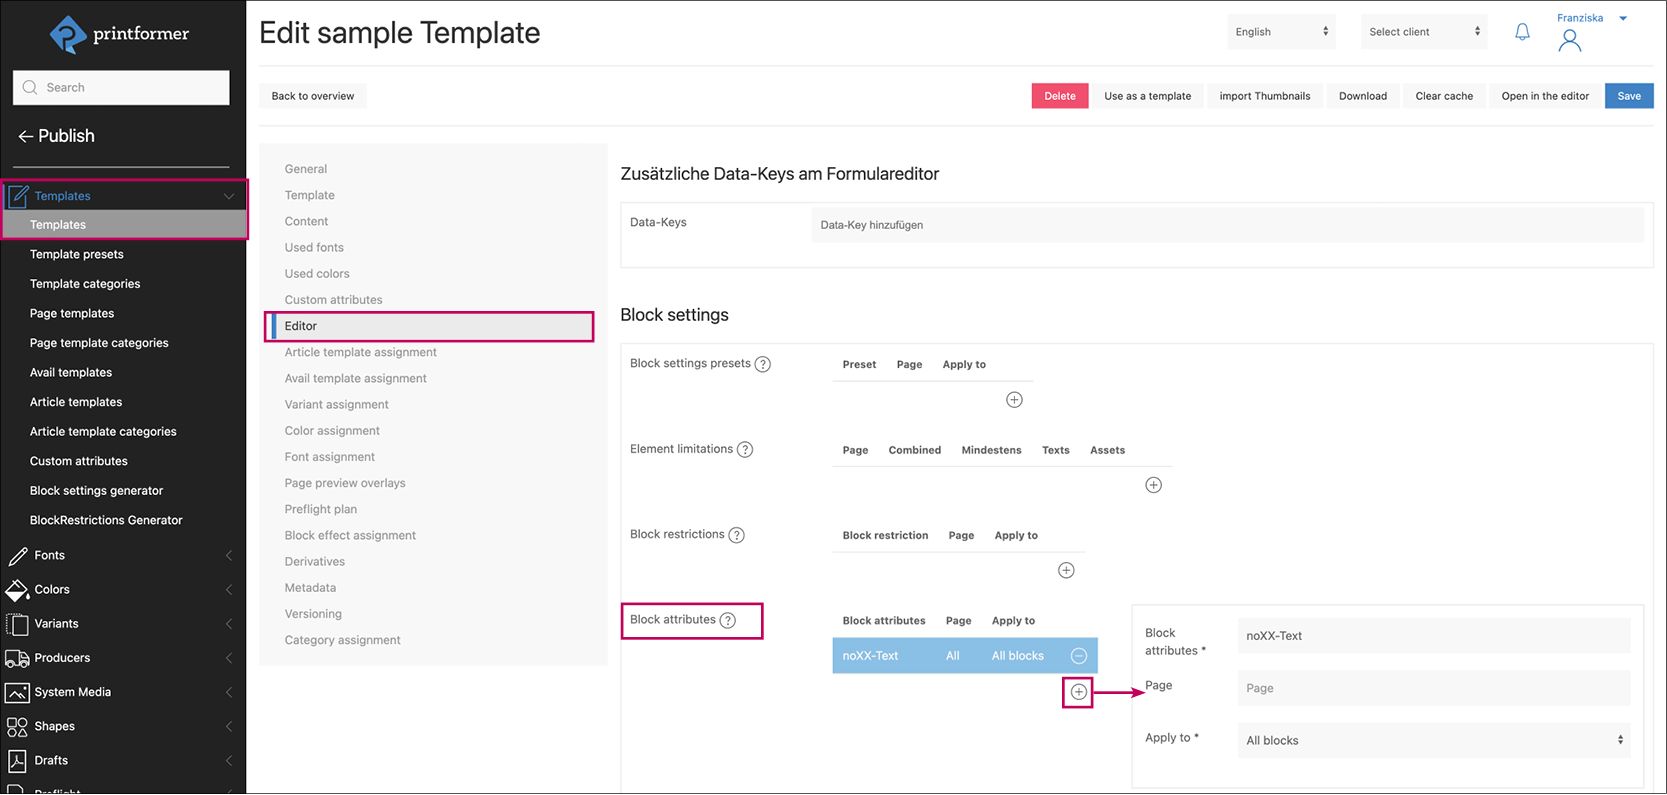
Task: Open the Select client dropdown
Action: coord(1424,32)
